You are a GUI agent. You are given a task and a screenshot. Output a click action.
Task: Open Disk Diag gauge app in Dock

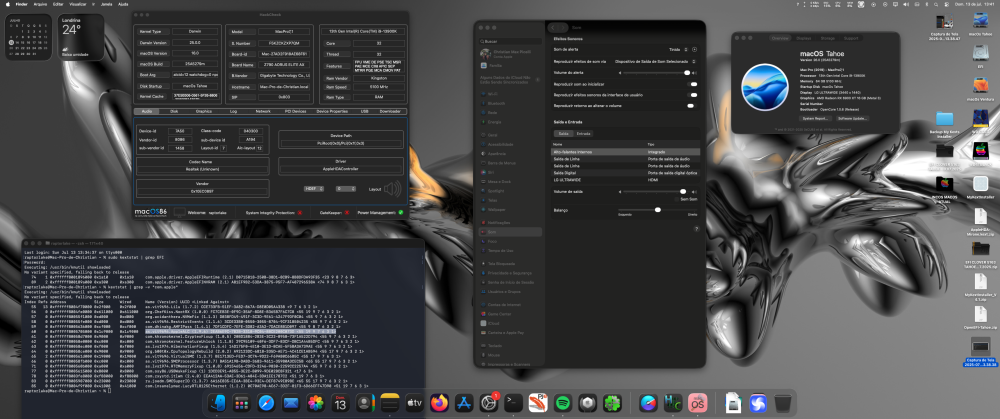tap(648, 403)
